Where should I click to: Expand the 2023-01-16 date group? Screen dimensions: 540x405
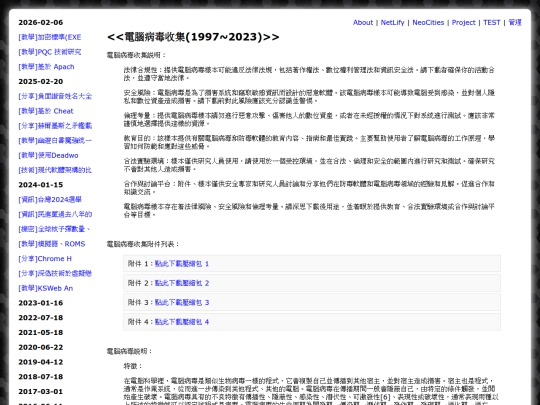[x=41, y=303]
